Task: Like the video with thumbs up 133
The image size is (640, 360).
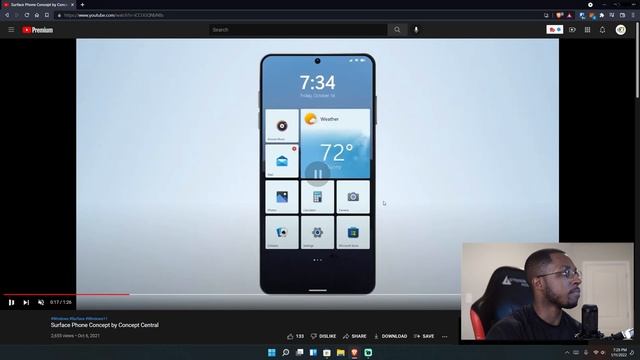Action: tap(296, 336)
